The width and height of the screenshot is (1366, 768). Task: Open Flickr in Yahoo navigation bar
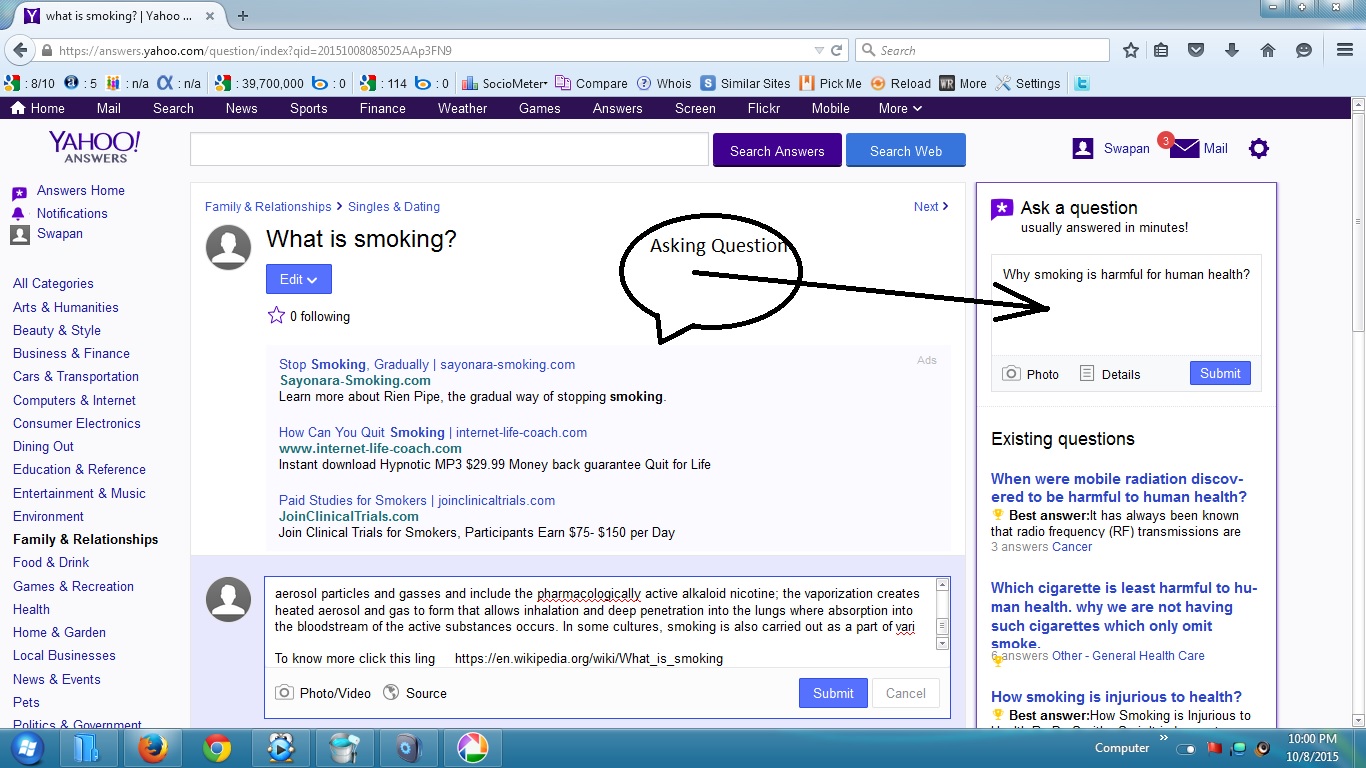764,108
